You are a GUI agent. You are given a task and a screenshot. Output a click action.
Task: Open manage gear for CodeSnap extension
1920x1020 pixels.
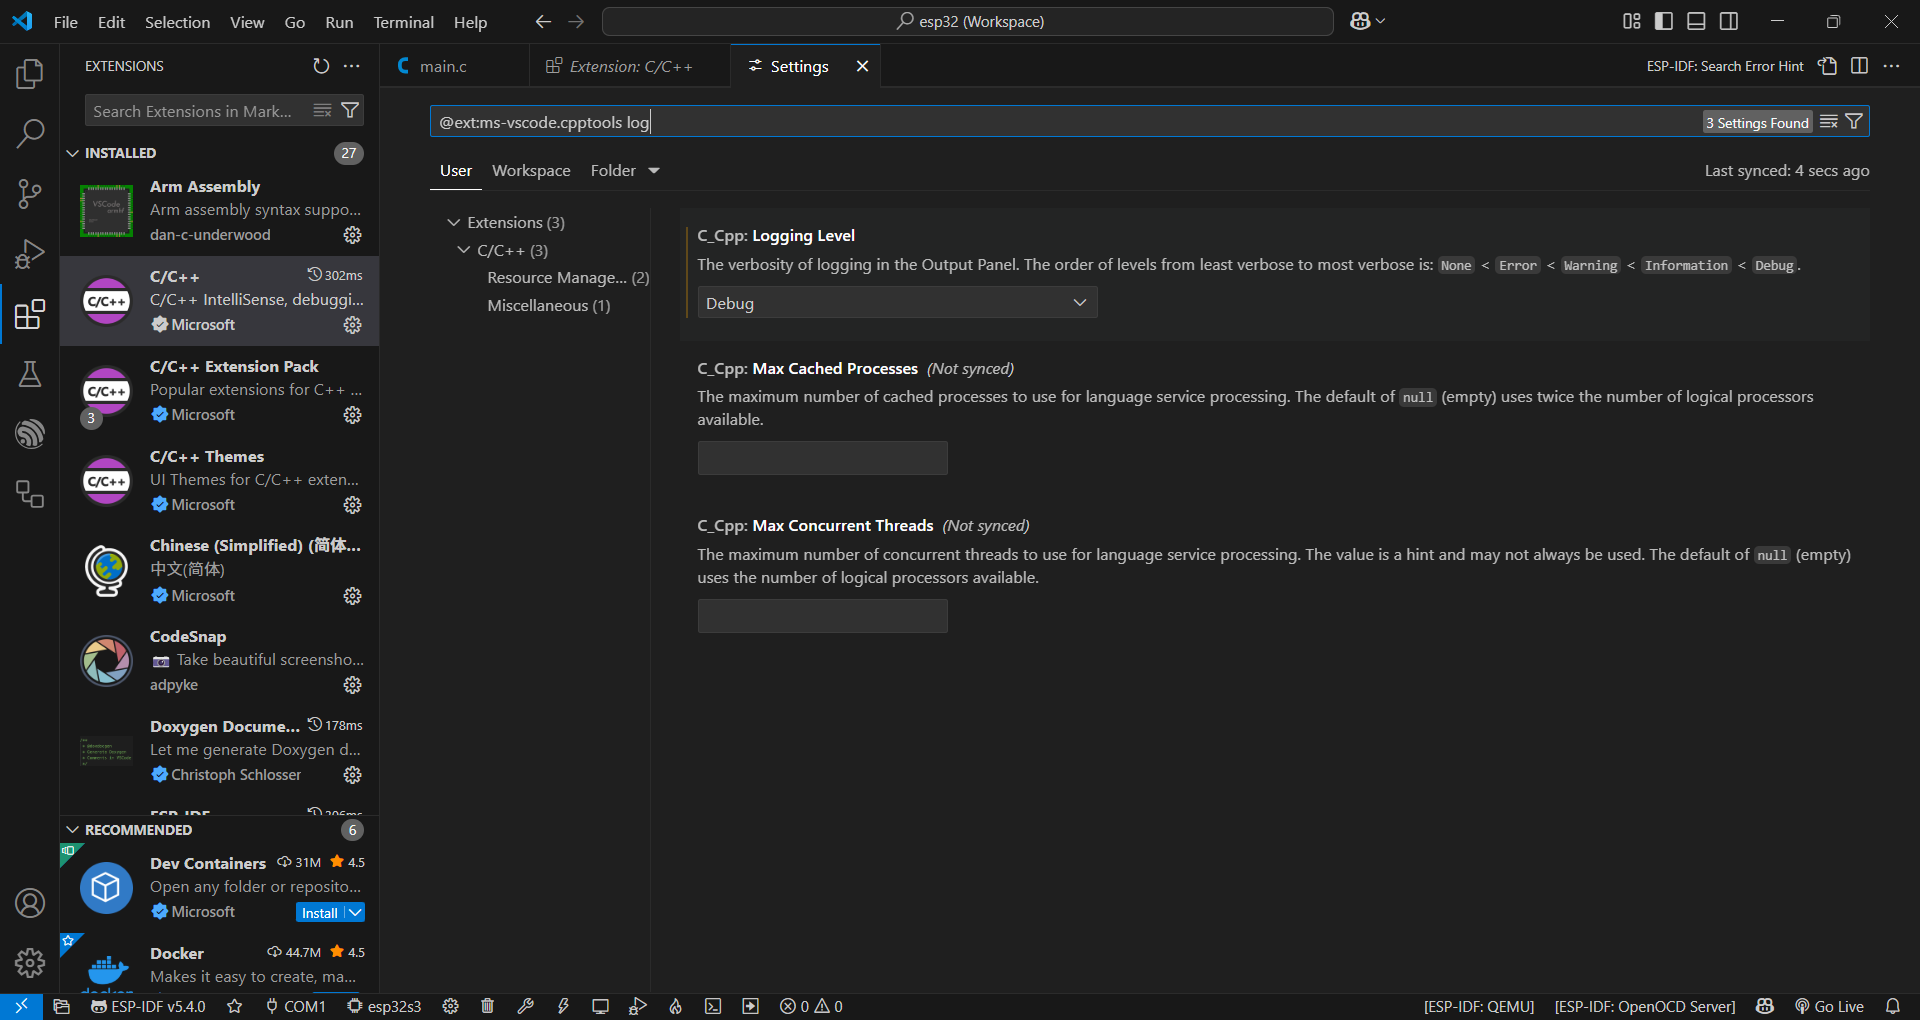point(352,685)
